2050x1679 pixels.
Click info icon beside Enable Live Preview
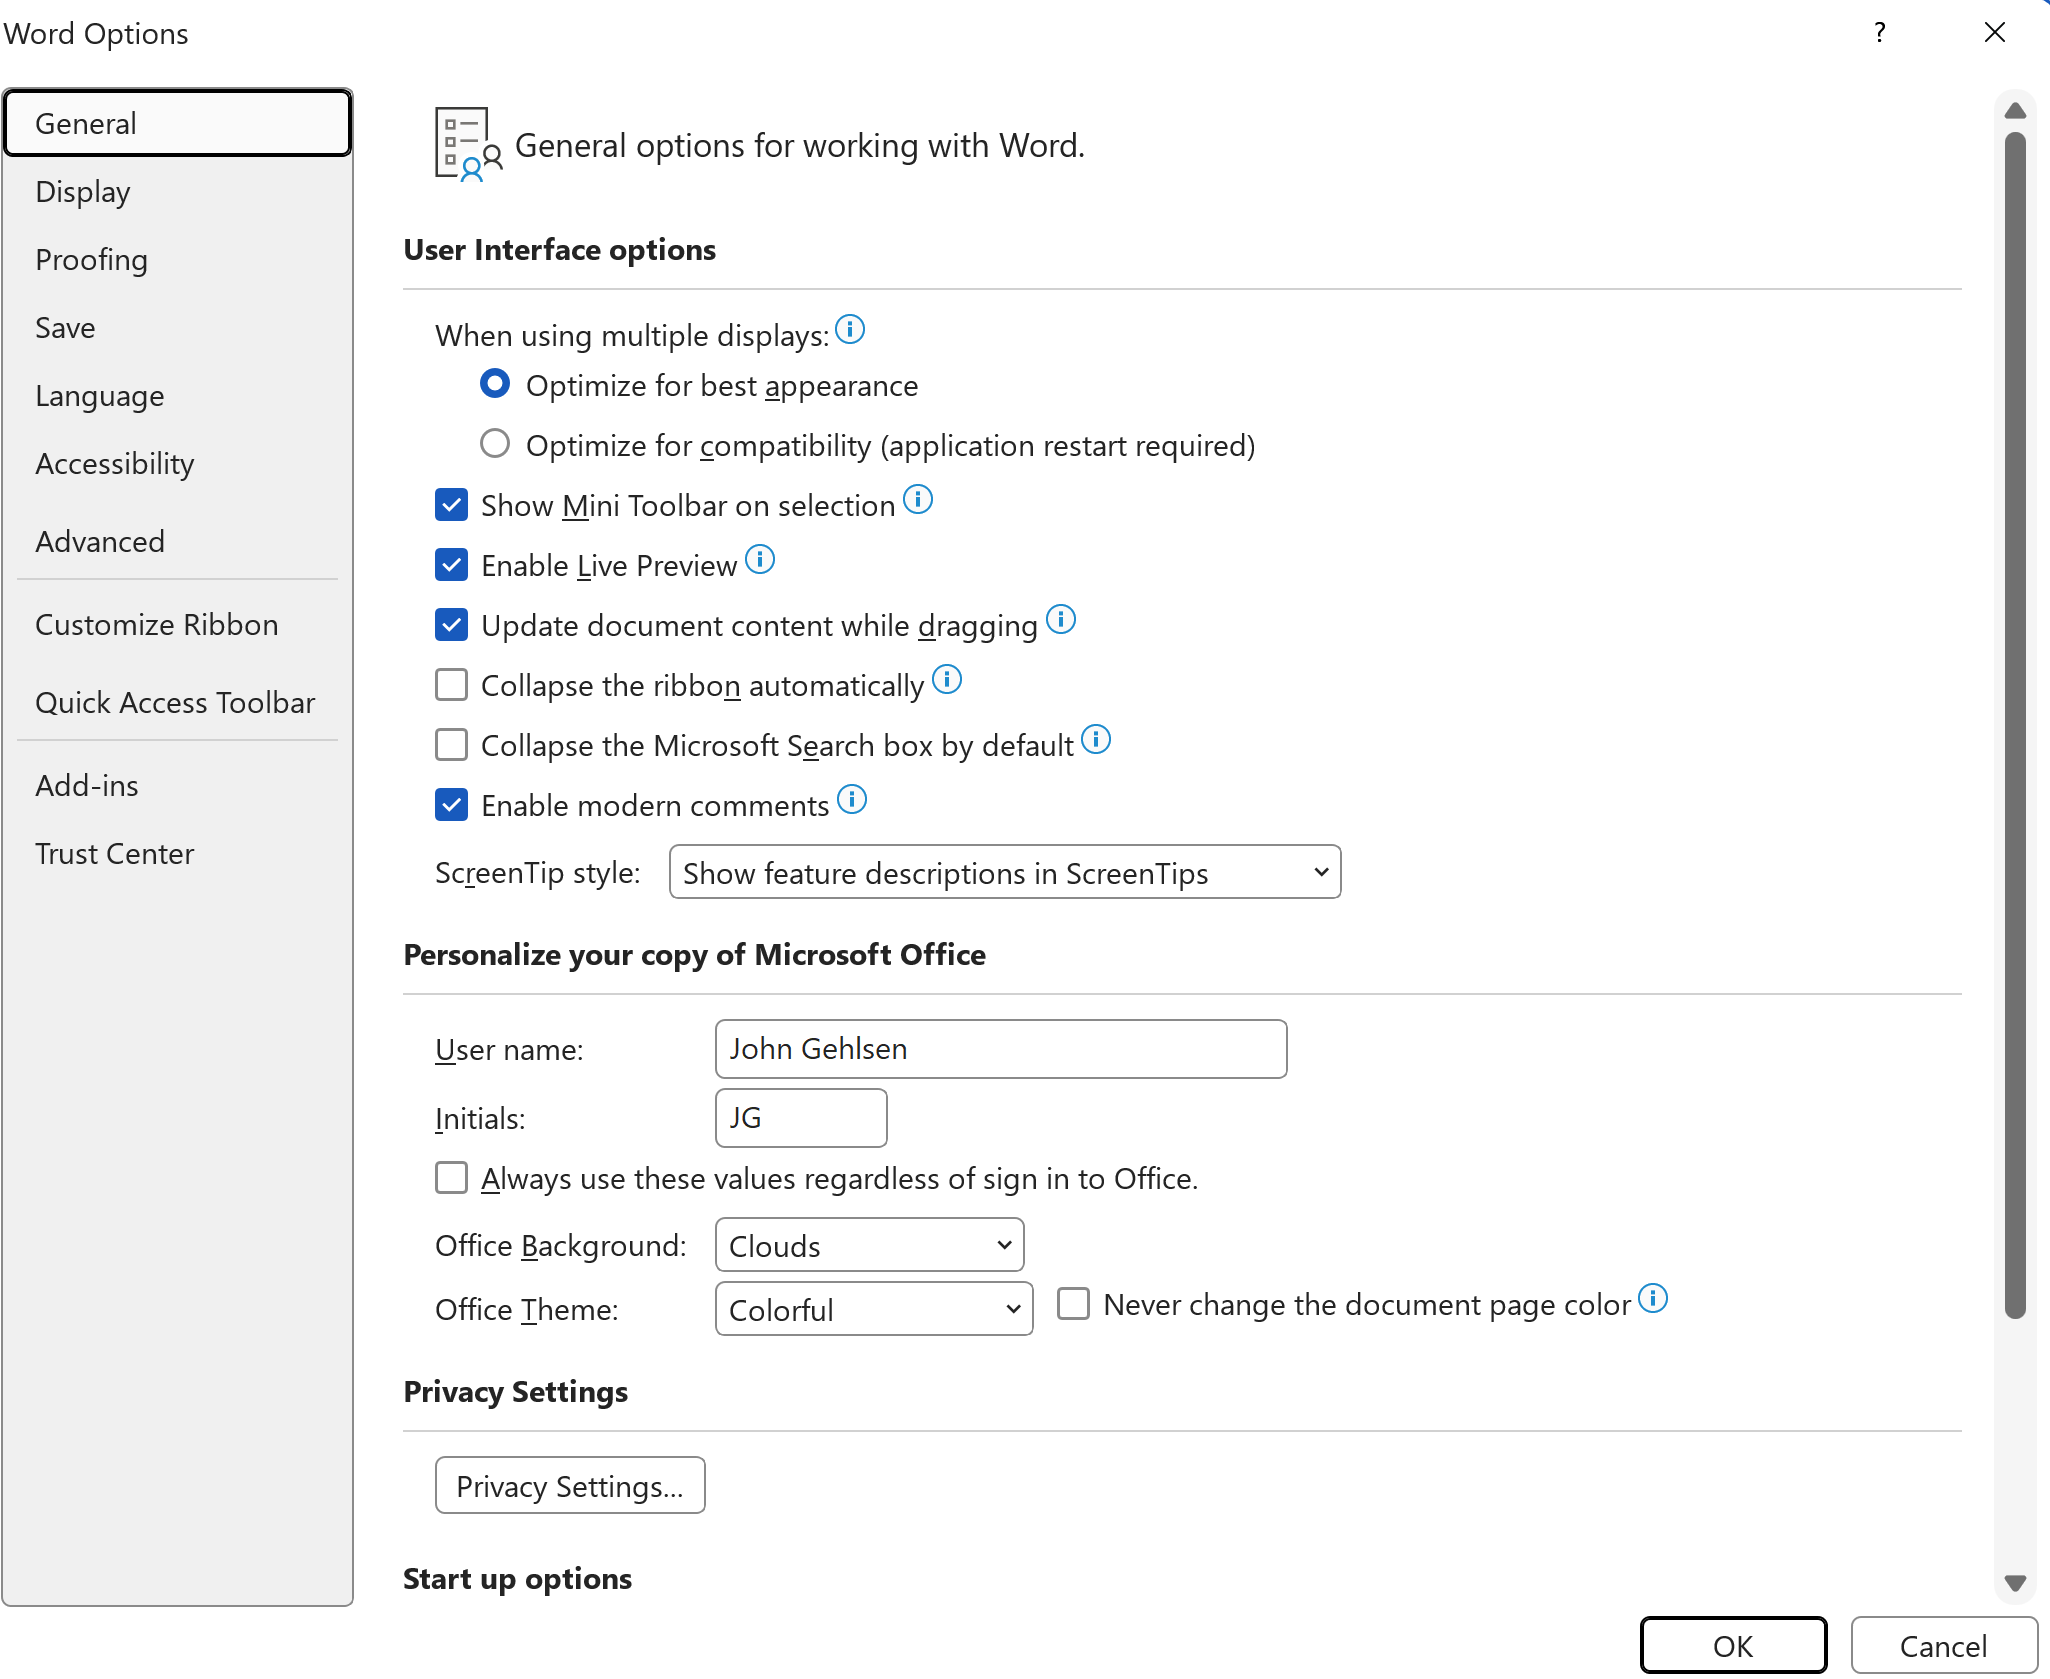pyautogui.click(x=759, y=559)
